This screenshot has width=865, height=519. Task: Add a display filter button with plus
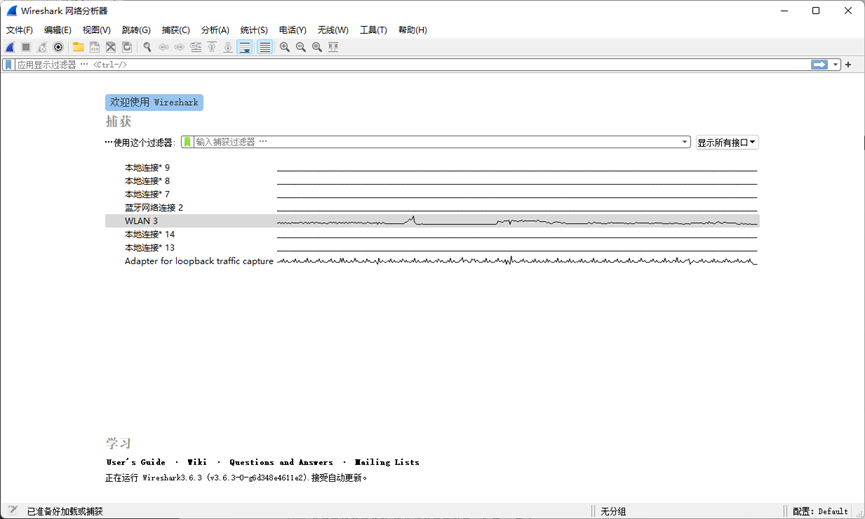pyautogui.click(x=848, y=65)
